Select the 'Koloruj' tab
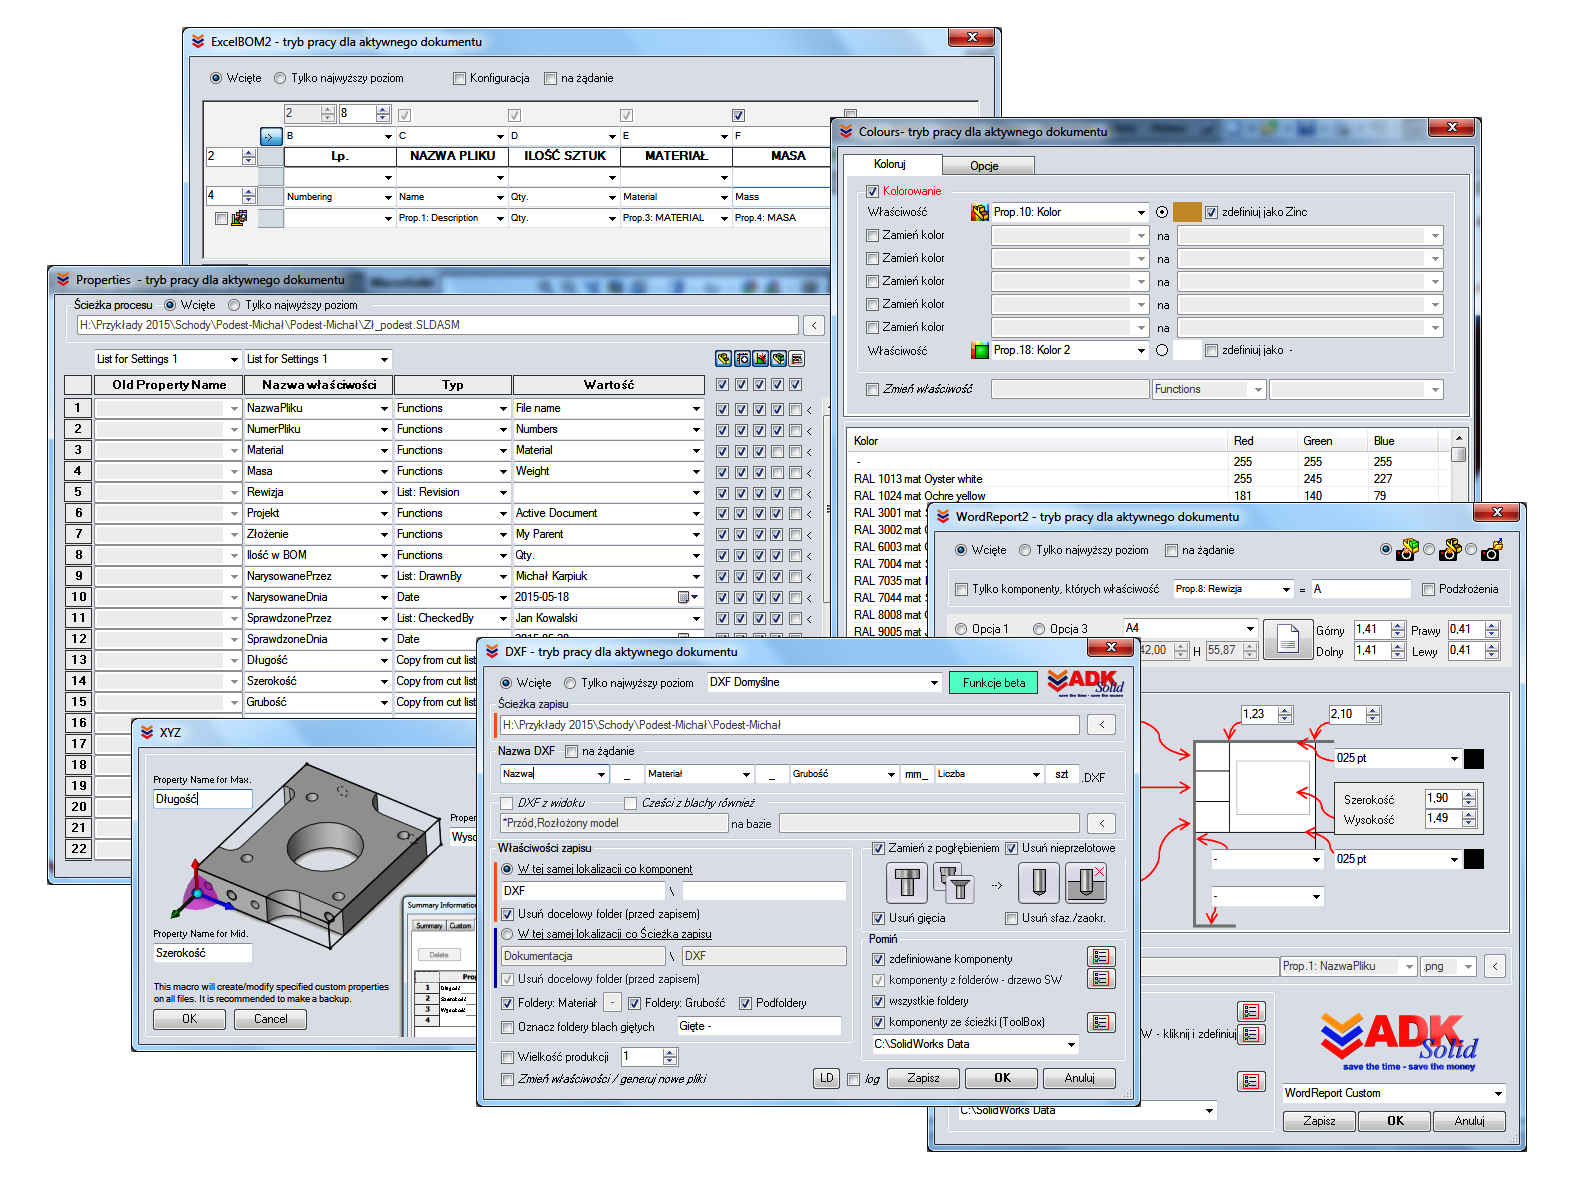The image size is (1571, 1182). tap(890, 164)
